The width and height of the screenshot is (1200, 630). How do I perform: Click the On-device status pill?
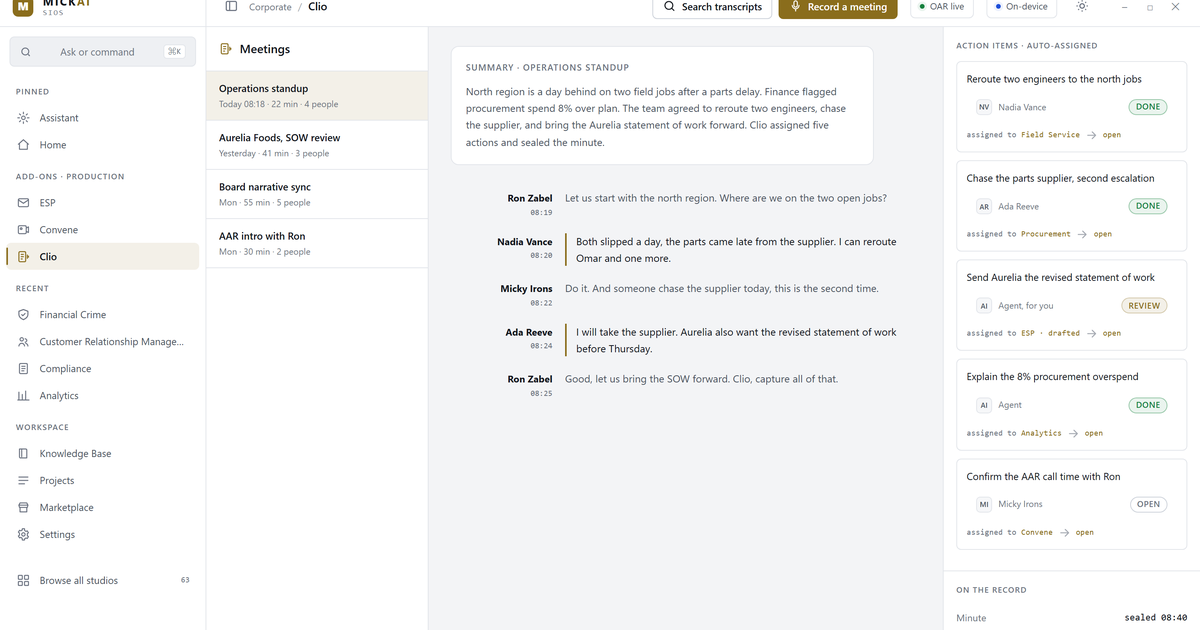1021,7
